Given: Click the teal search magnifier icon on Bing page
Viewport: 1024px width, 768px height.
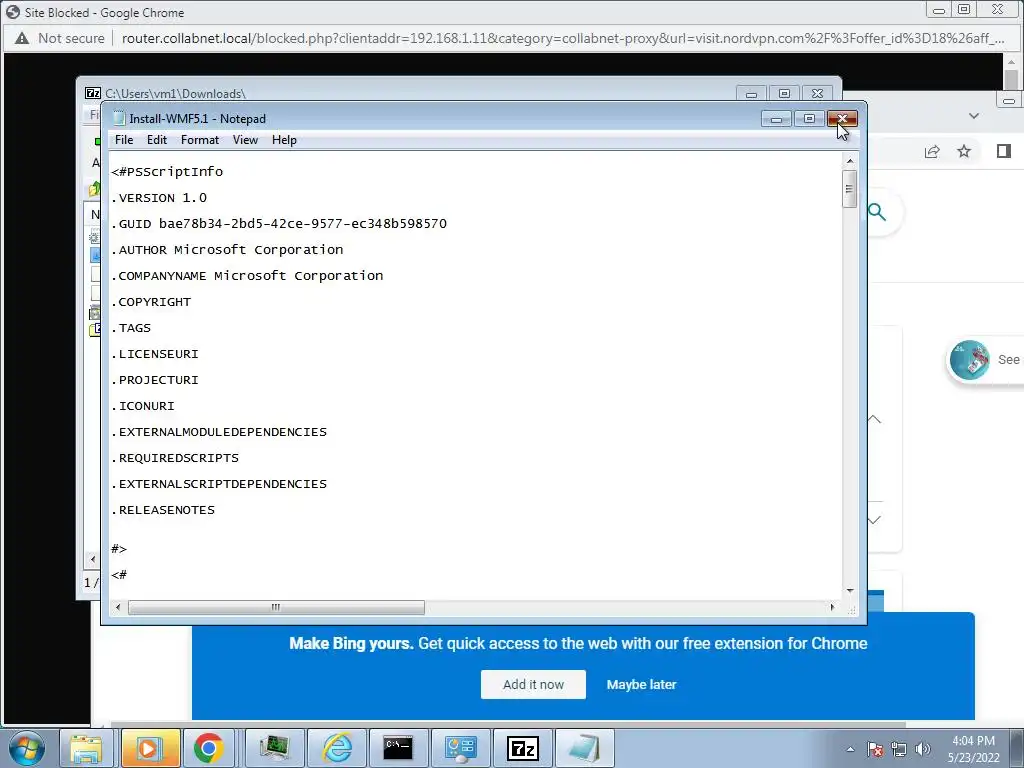Looking at the screenshot, I should click(x=876, y=212).
